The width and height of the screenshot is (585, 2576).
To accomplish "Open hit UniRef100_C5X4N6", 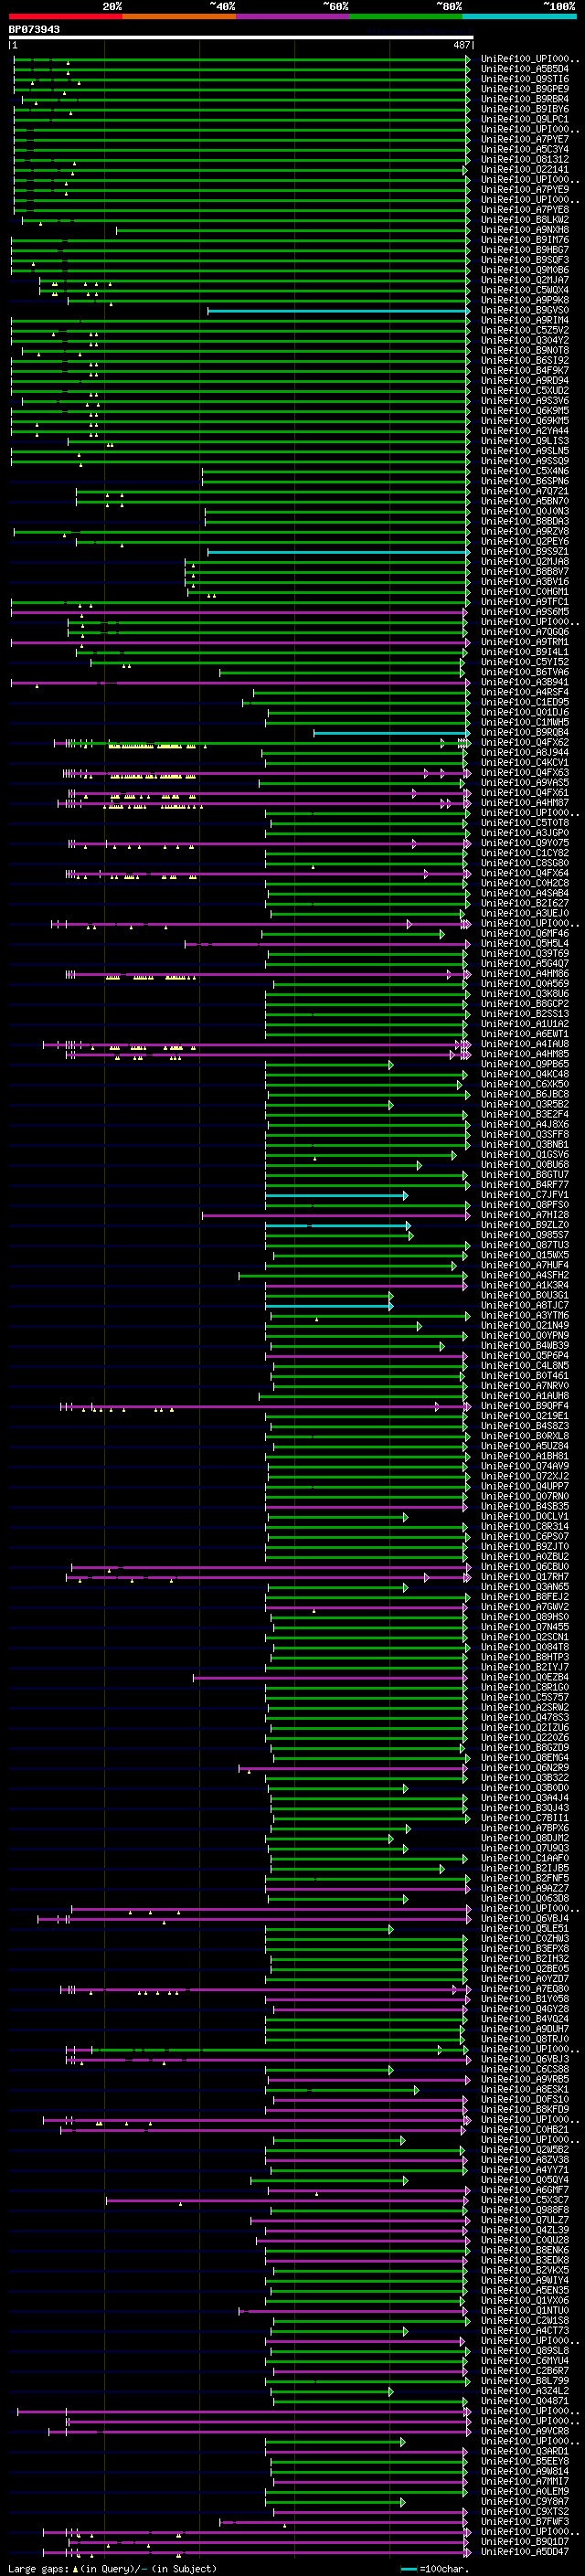I will [525, 471].
